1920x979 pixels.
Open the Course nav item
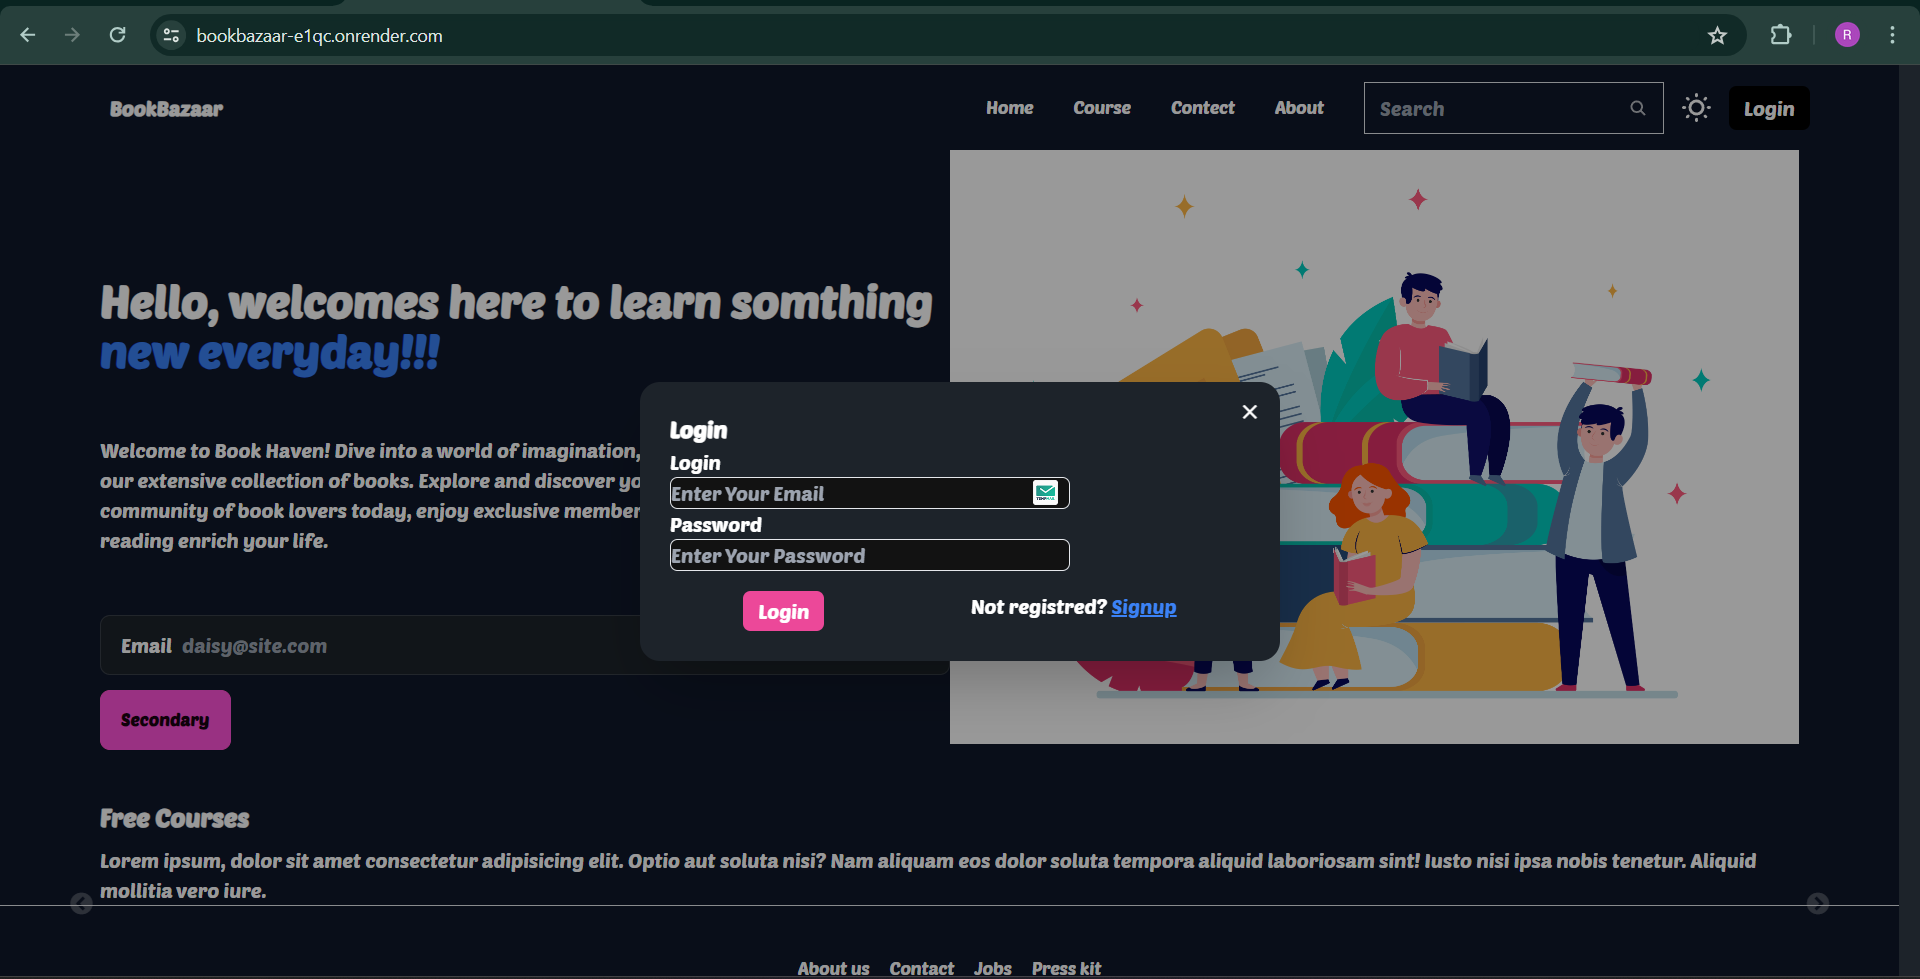point(1101,108)
